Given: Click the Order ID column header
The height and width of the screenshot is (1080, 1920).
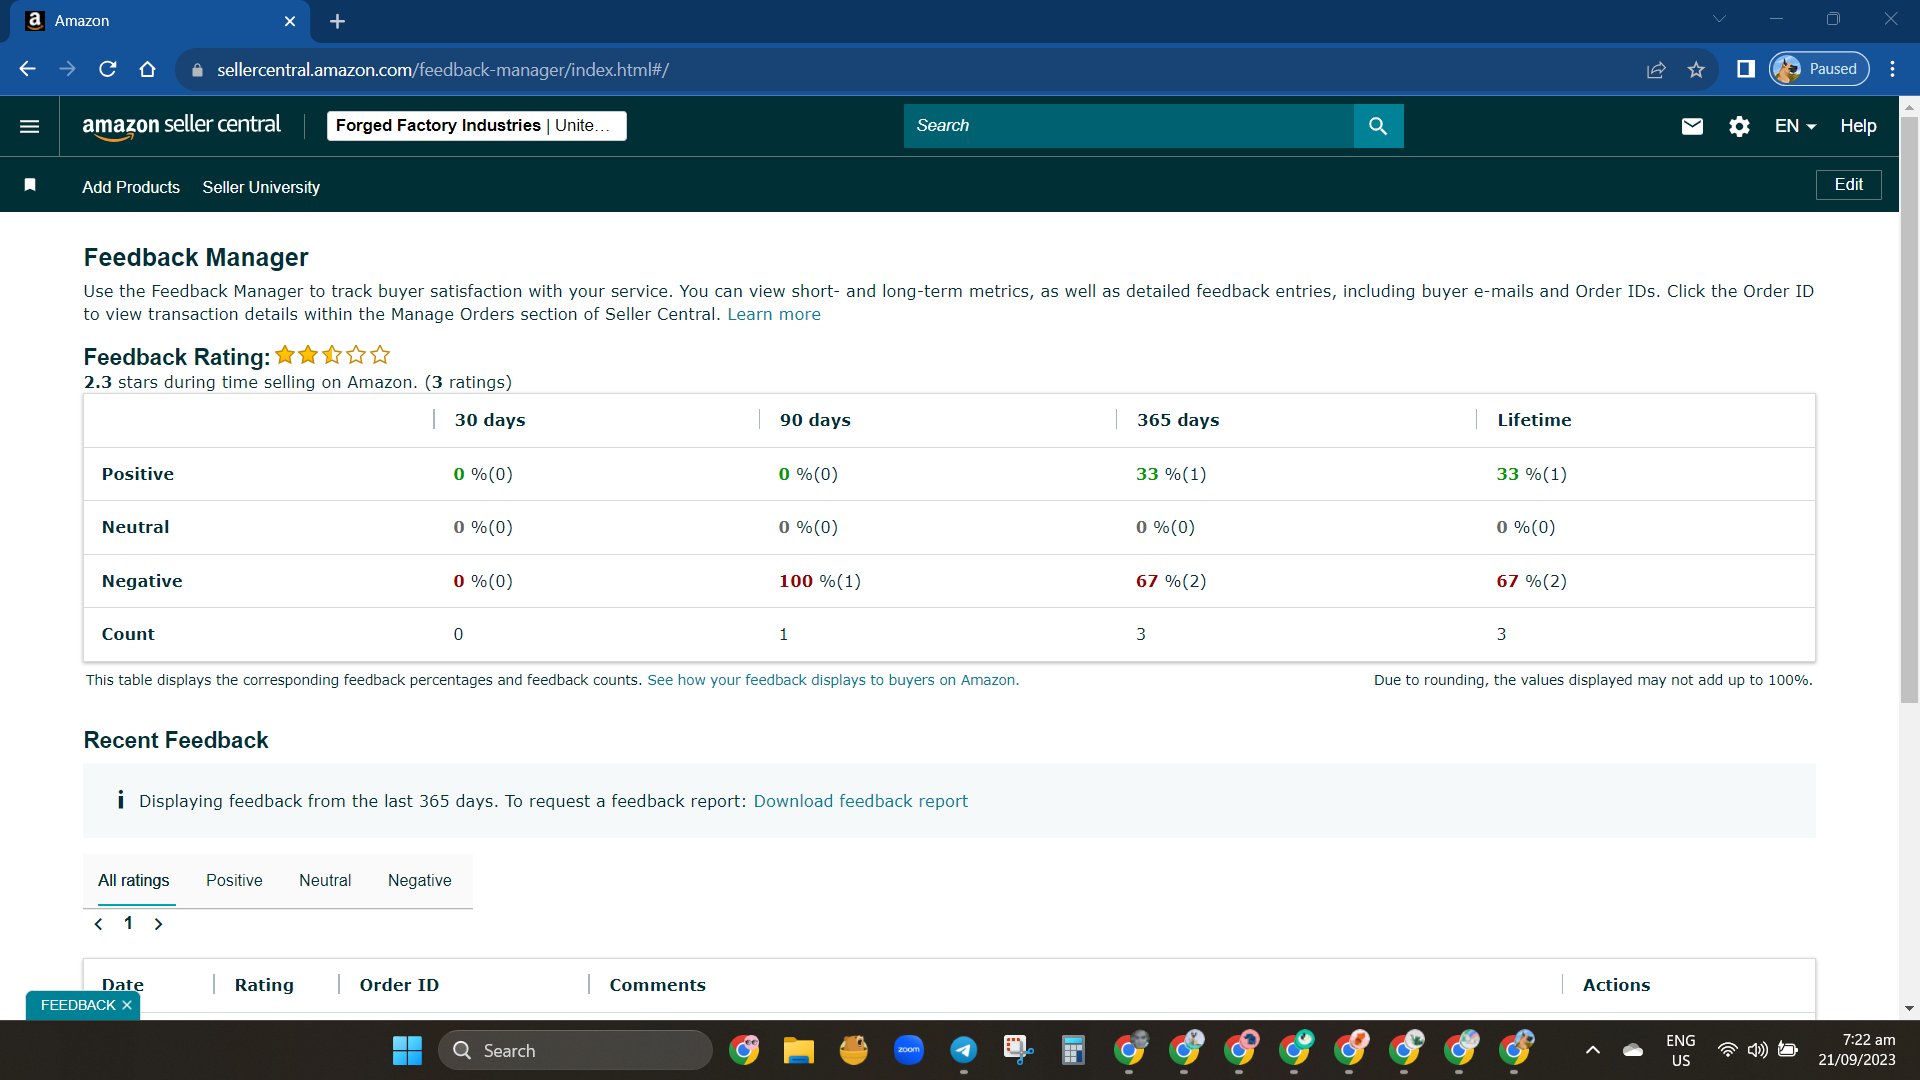Looking at the screenshot, I should (x=399, y=985).
